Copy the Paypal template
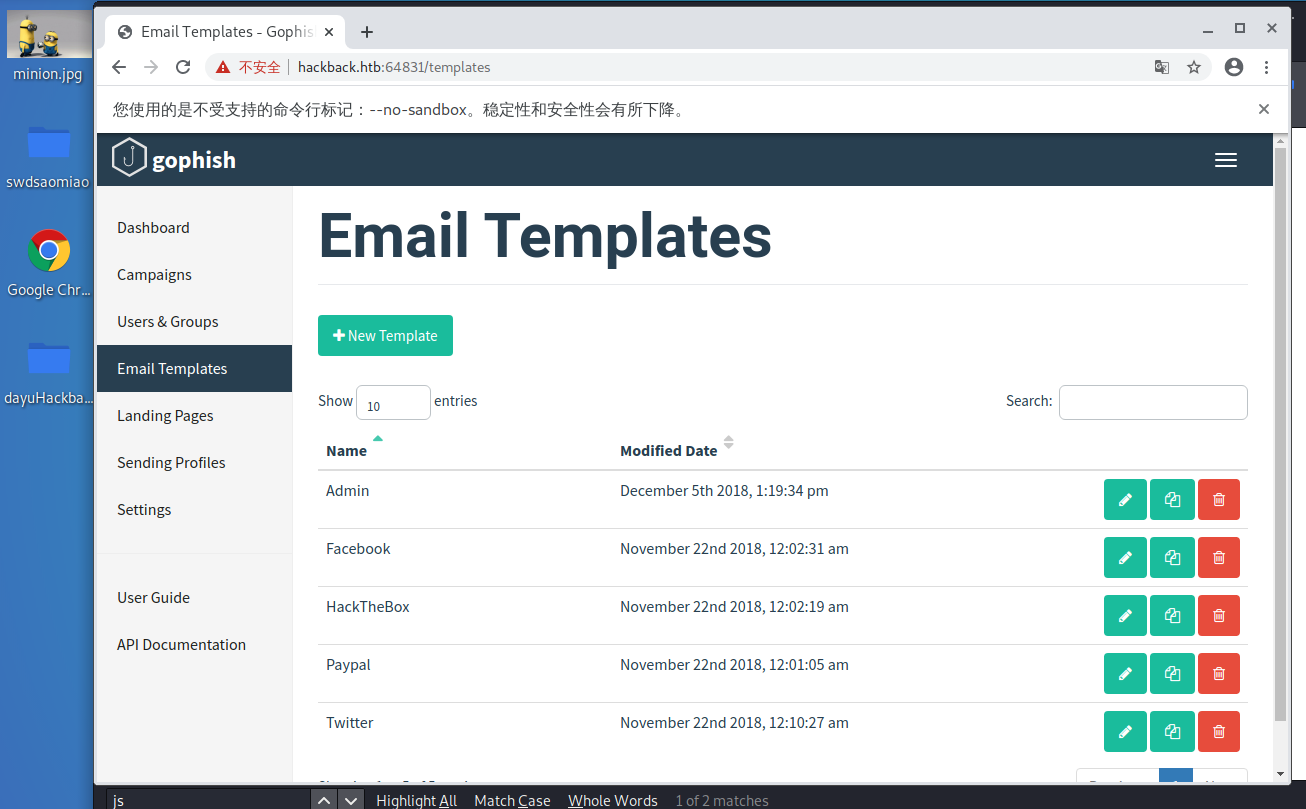 (x=1172, y=674)
